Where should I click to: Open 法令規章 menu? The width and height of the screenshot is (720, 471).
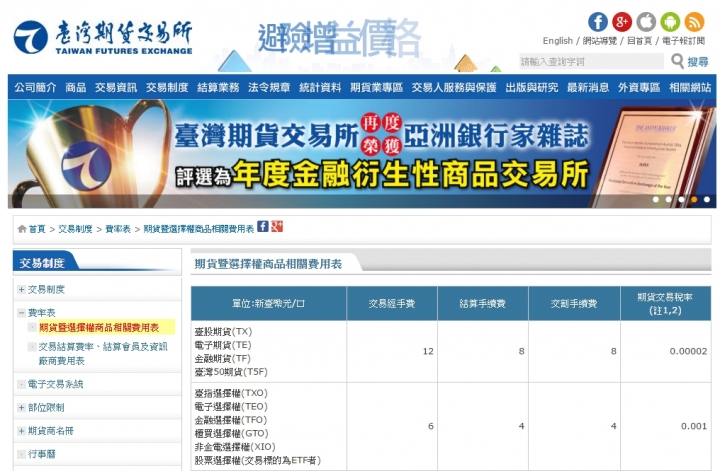(269, 87)
